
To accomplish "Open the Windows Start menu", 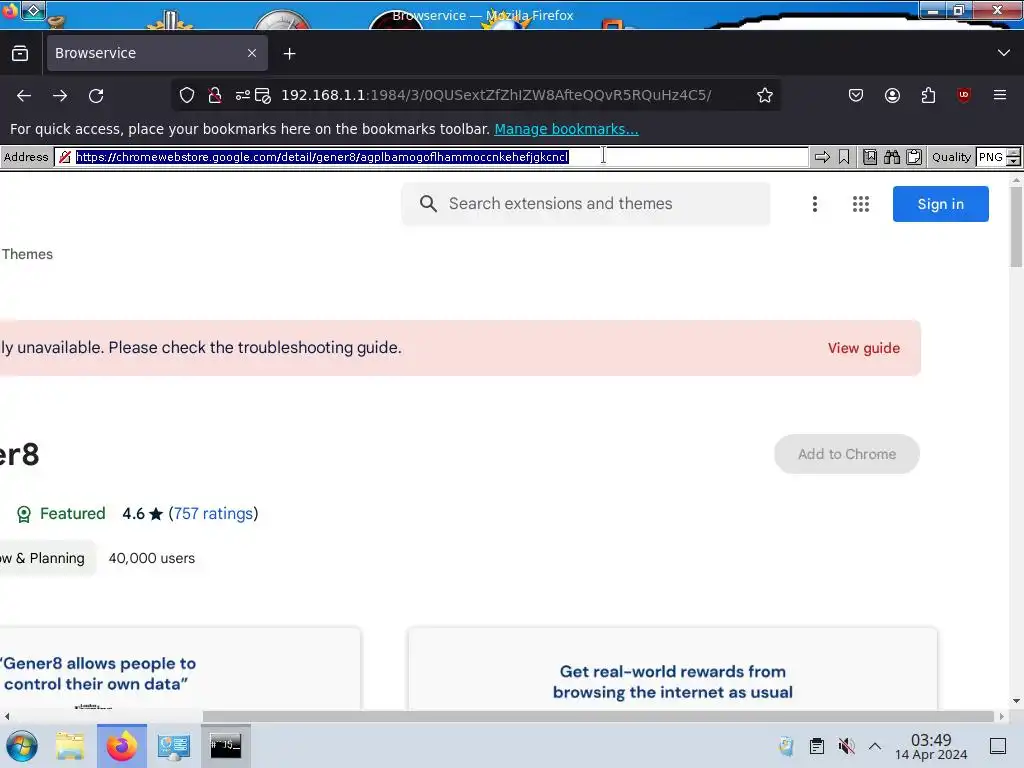I will (22, 745).
